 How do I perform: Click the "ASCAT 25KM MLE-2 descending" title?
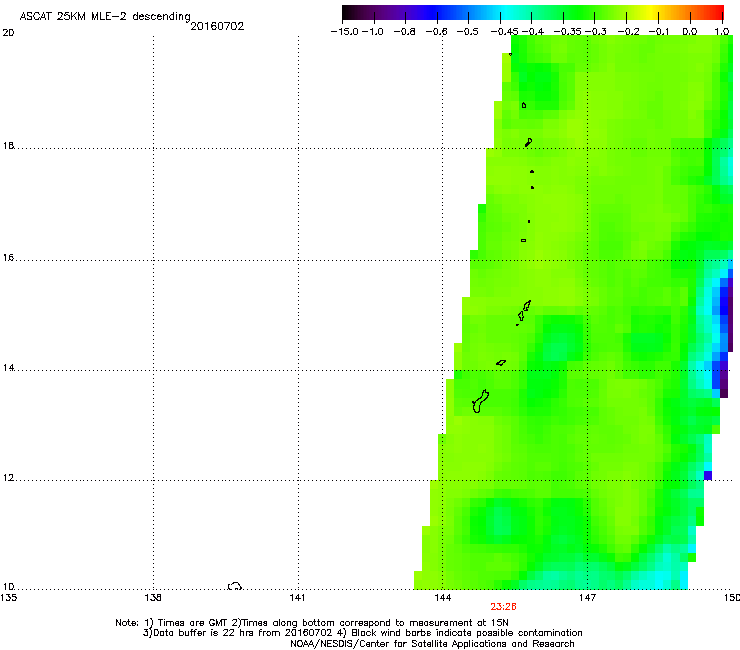point(105,17)
